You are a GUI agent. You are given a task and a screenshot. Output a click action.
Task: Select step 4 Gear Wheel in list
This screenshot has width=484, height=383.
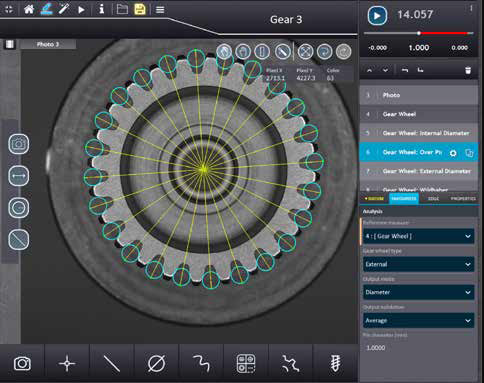[419, 114]
